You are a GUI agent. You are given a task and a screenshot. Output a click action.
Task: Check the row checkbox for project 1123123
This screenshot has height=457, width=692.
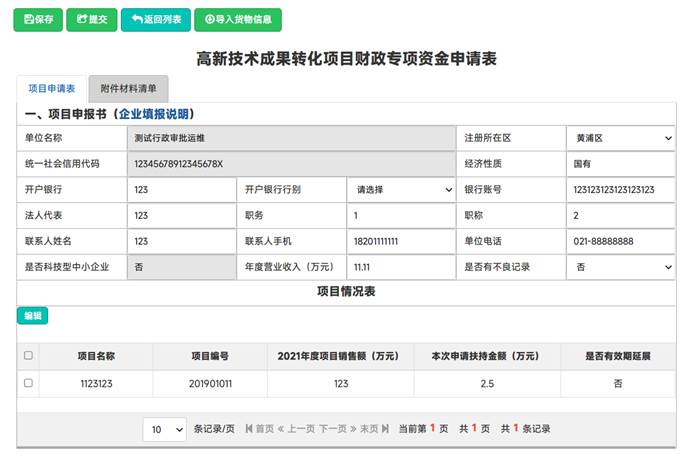[x=28, y=383]
